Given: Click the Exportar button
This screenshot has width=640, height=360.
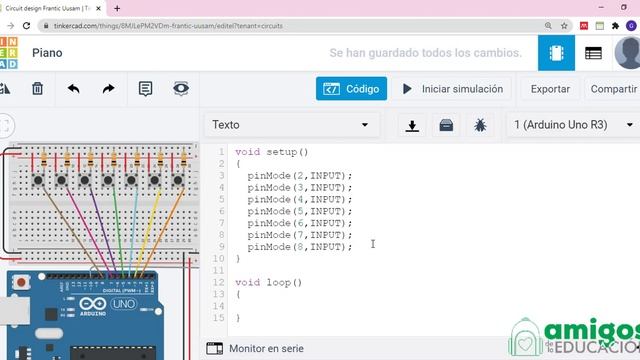Looking at the screenshot, I should (550, 89).
